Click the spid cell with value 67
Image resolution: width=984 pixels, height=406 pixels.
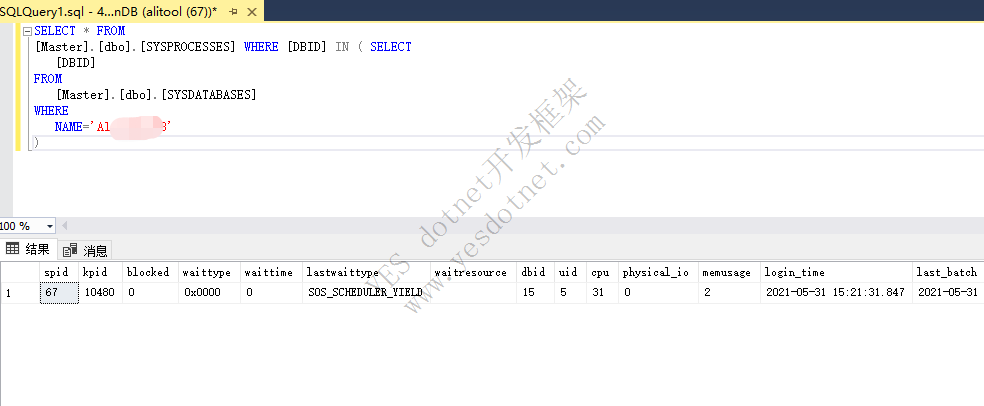(x=60, y=292)
